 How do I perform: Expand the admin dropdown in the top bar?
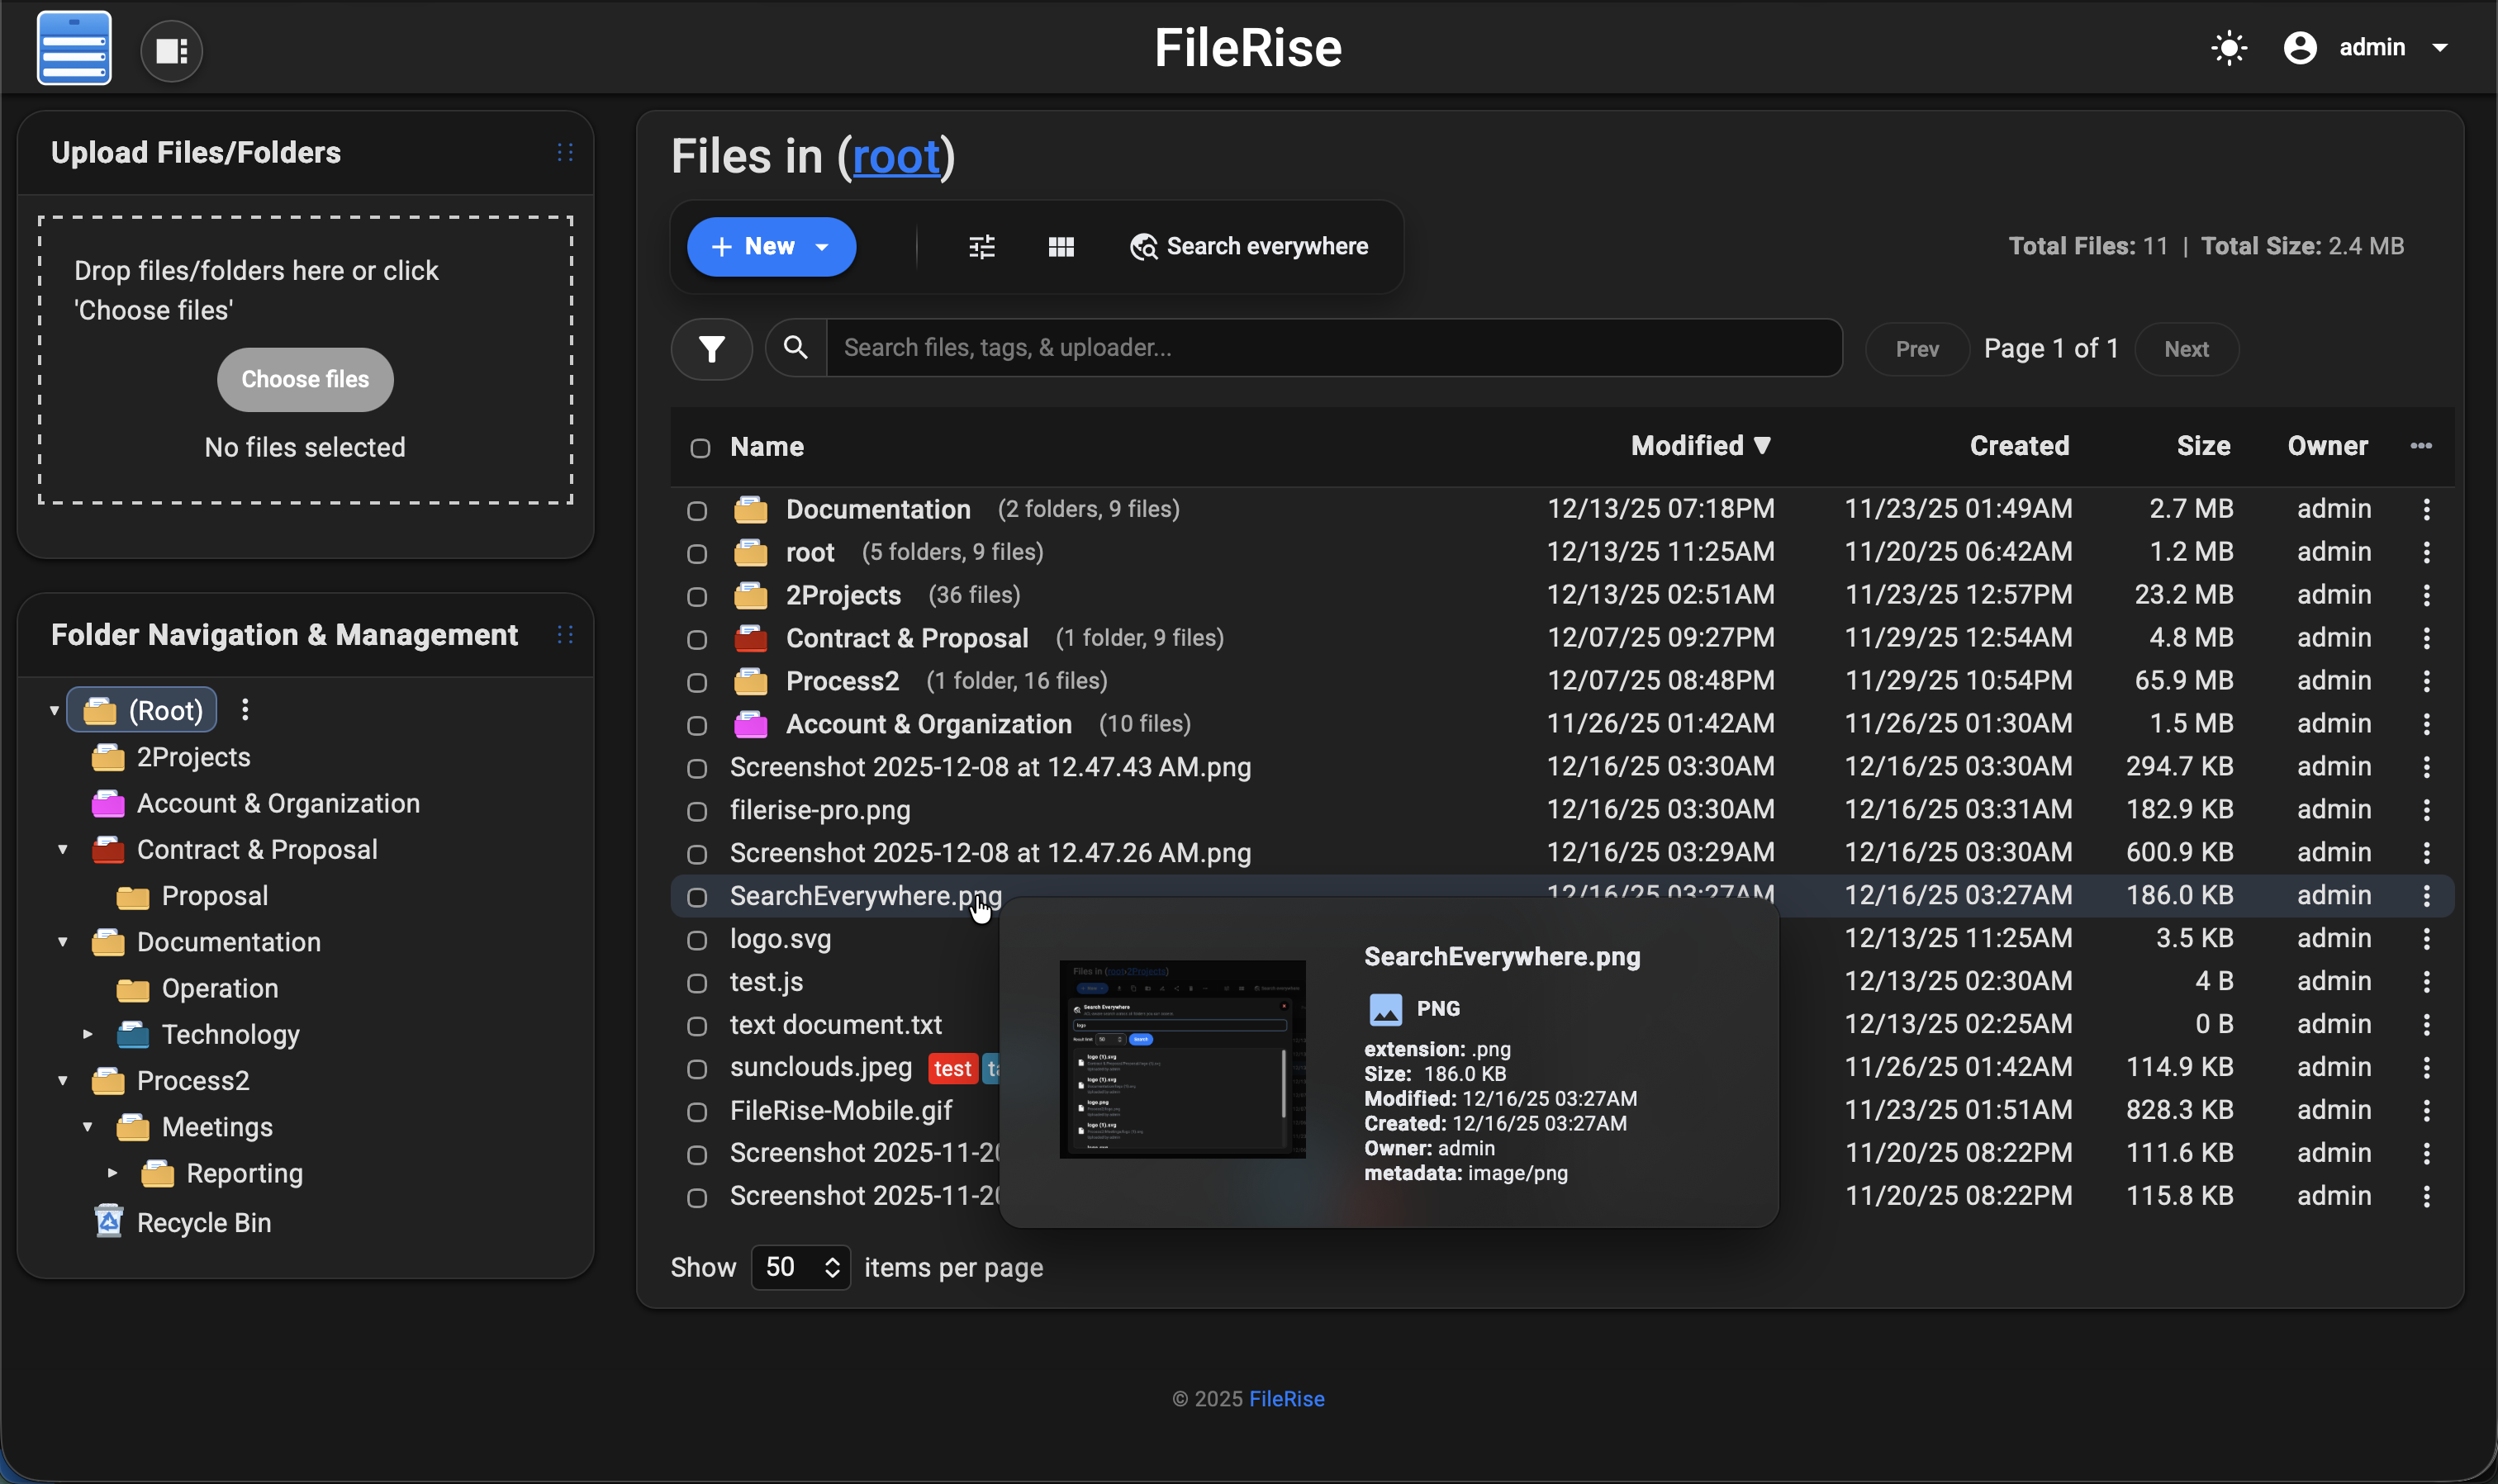(x=2441, y=47)
